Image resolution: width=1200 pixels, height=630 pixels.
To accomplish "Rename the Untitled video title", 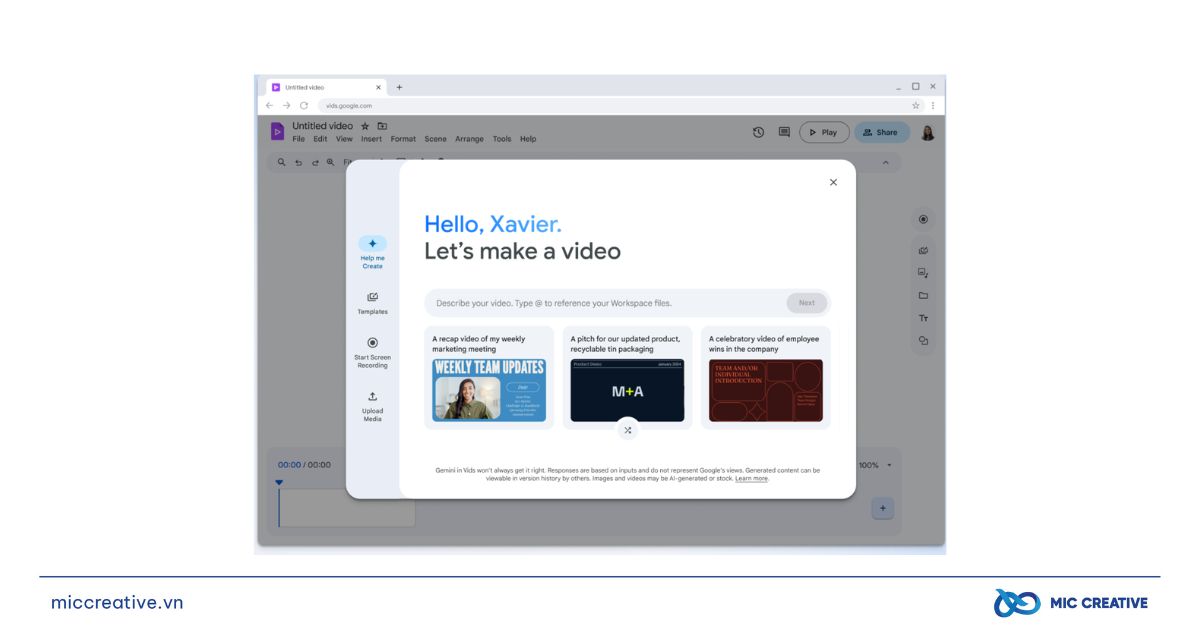I will 322,126.
